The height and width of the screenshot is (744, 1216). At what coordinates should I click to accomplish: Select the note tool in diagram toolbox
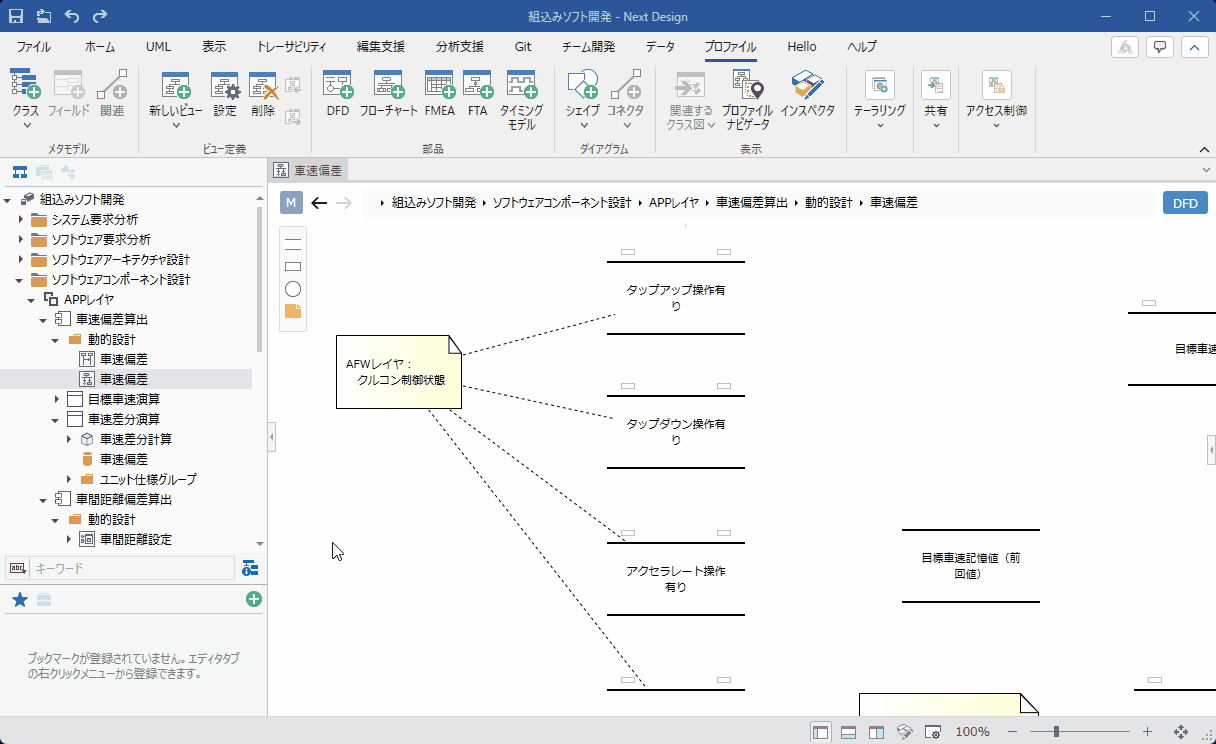[293, 311]
